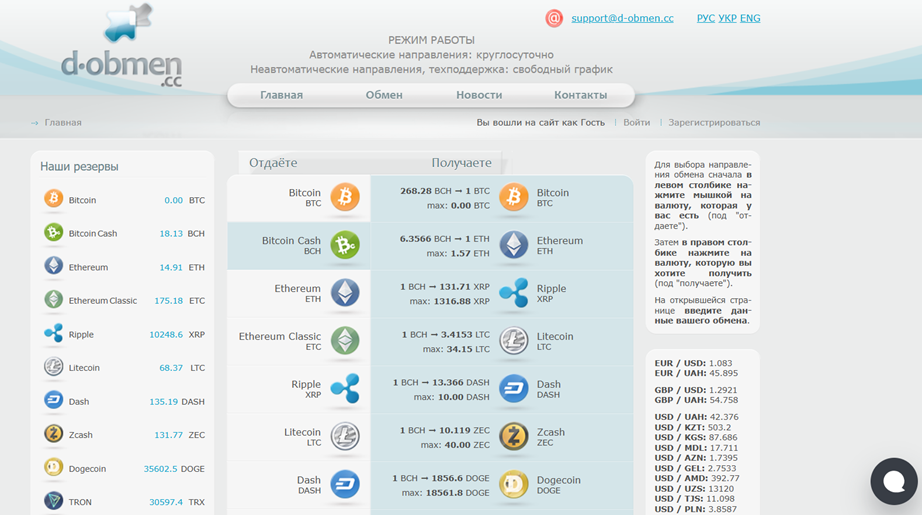
Task: Open the Новости menu tab
Action: click(479, 95)
